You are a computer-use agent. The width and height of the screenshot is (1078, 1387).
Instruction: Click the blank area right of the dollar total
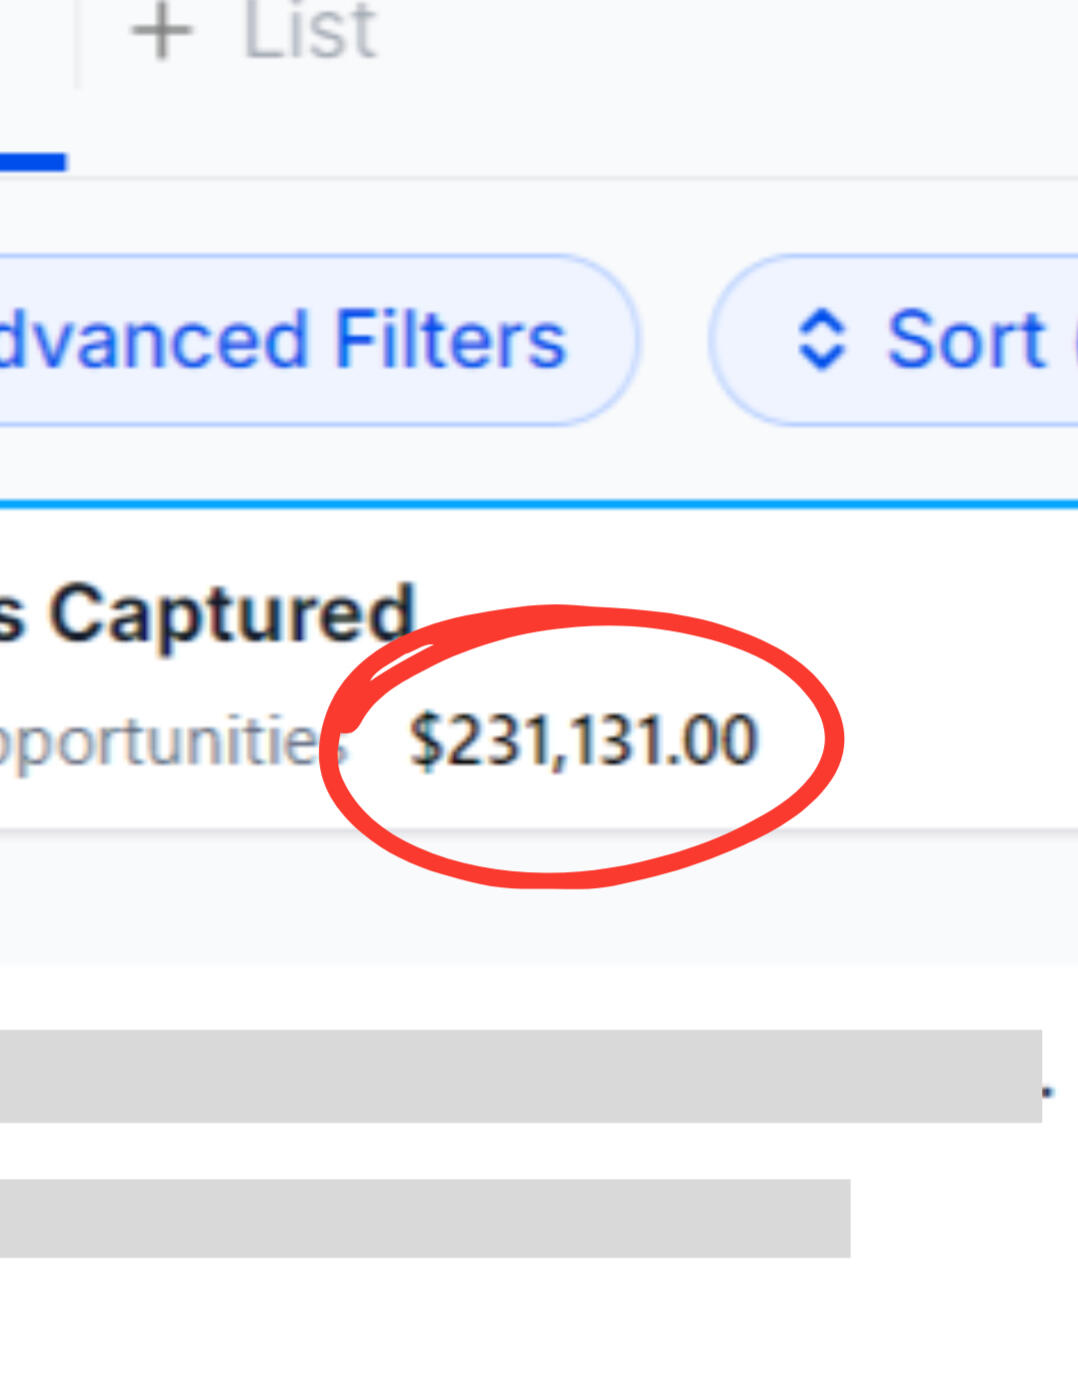(x=950, y=742)
